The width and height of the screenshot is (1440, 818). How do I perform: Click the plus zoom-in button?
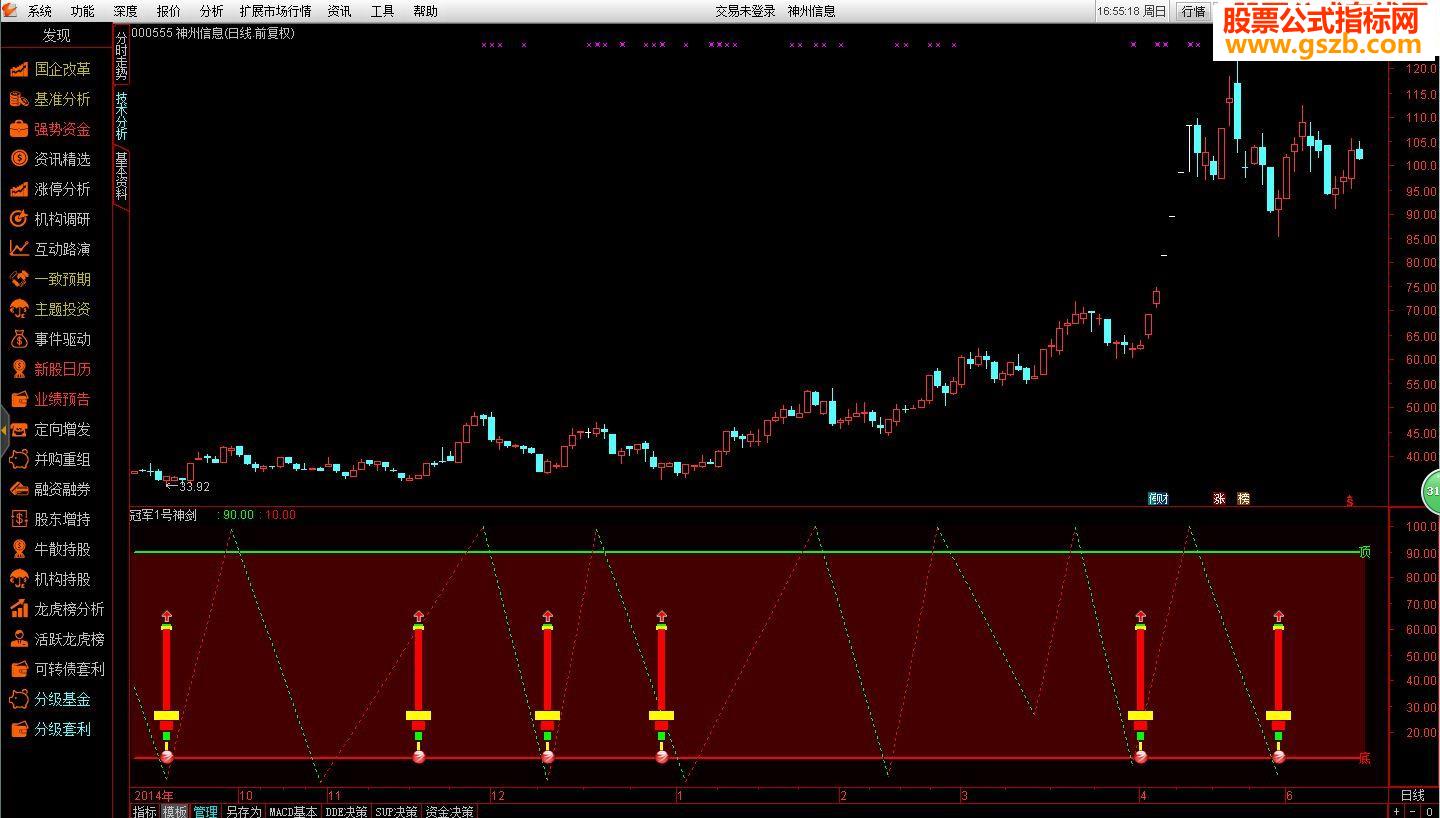[1397, 811]
